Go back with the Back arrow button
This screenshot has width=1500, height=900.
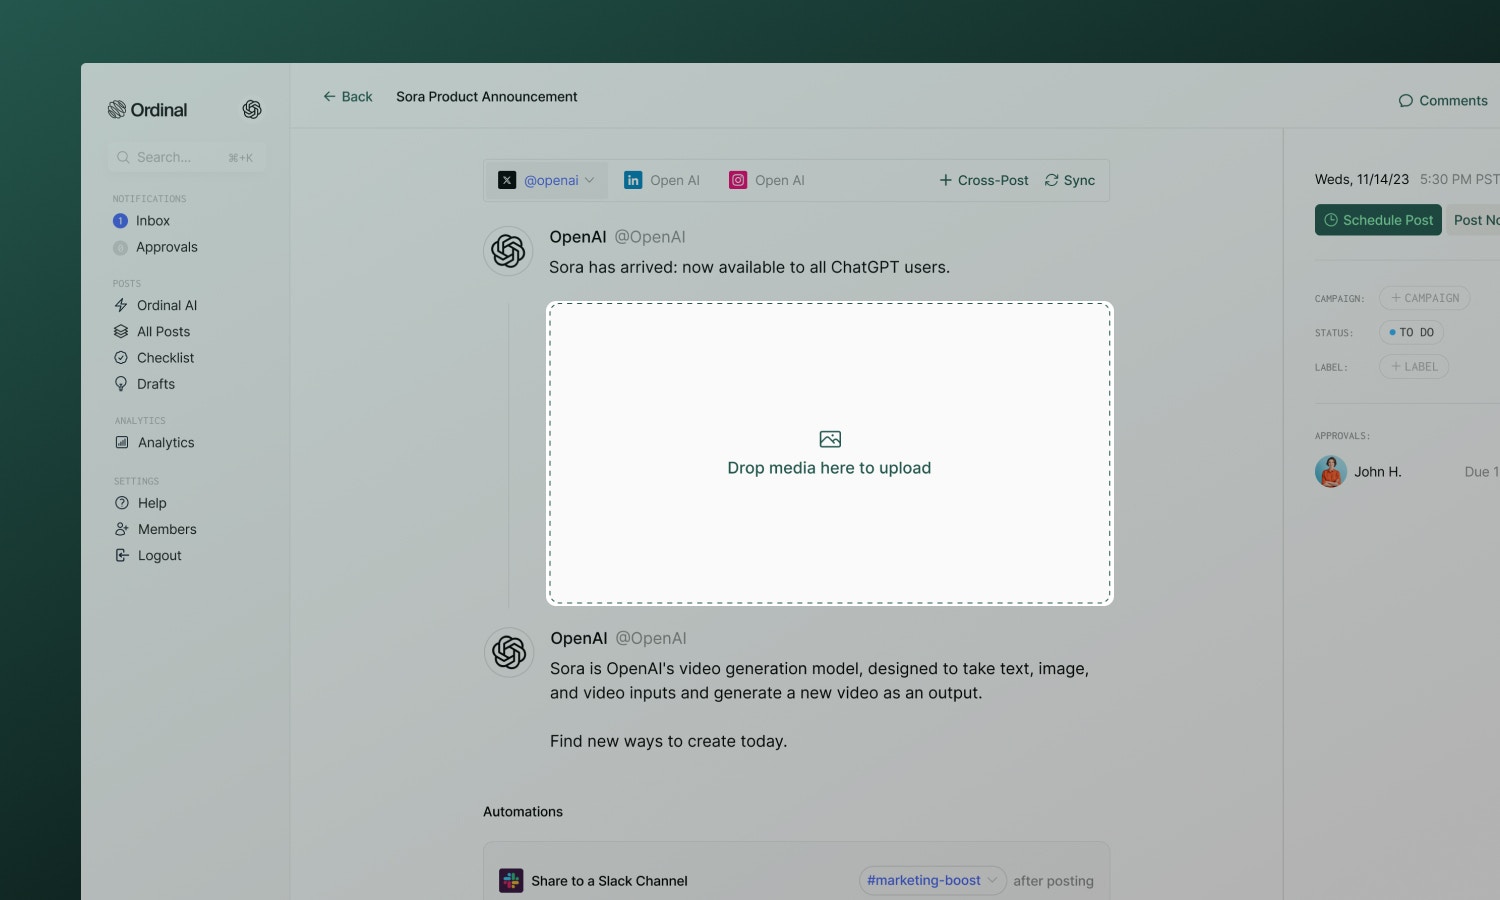pyautogui.click(x=347, y=97)
